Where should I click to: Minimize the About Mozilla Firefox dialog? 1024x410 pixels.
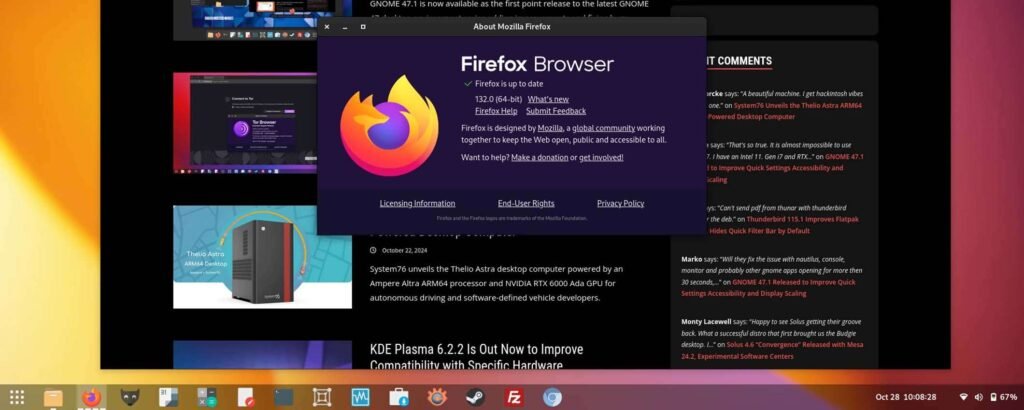[345, 27]
